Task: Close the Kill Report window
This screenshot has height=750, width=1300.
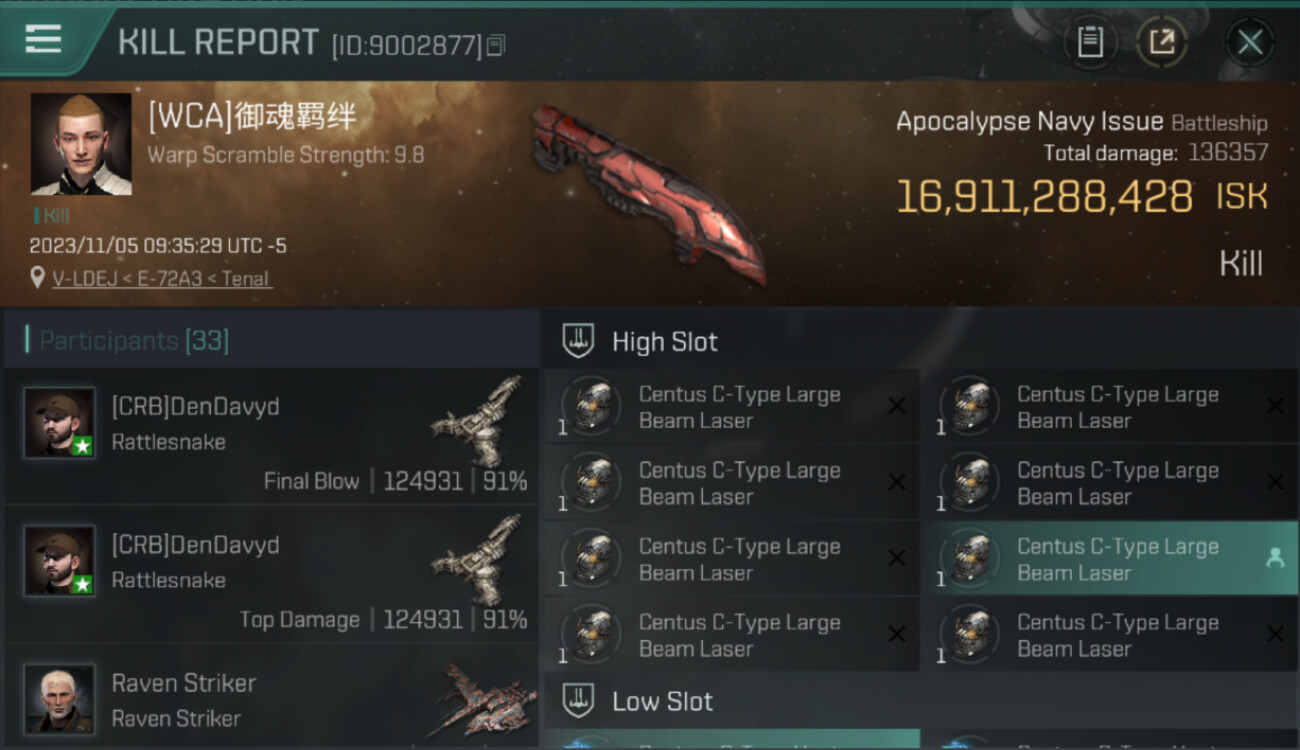Action: pyautogui.click(x=1250, y=42)
